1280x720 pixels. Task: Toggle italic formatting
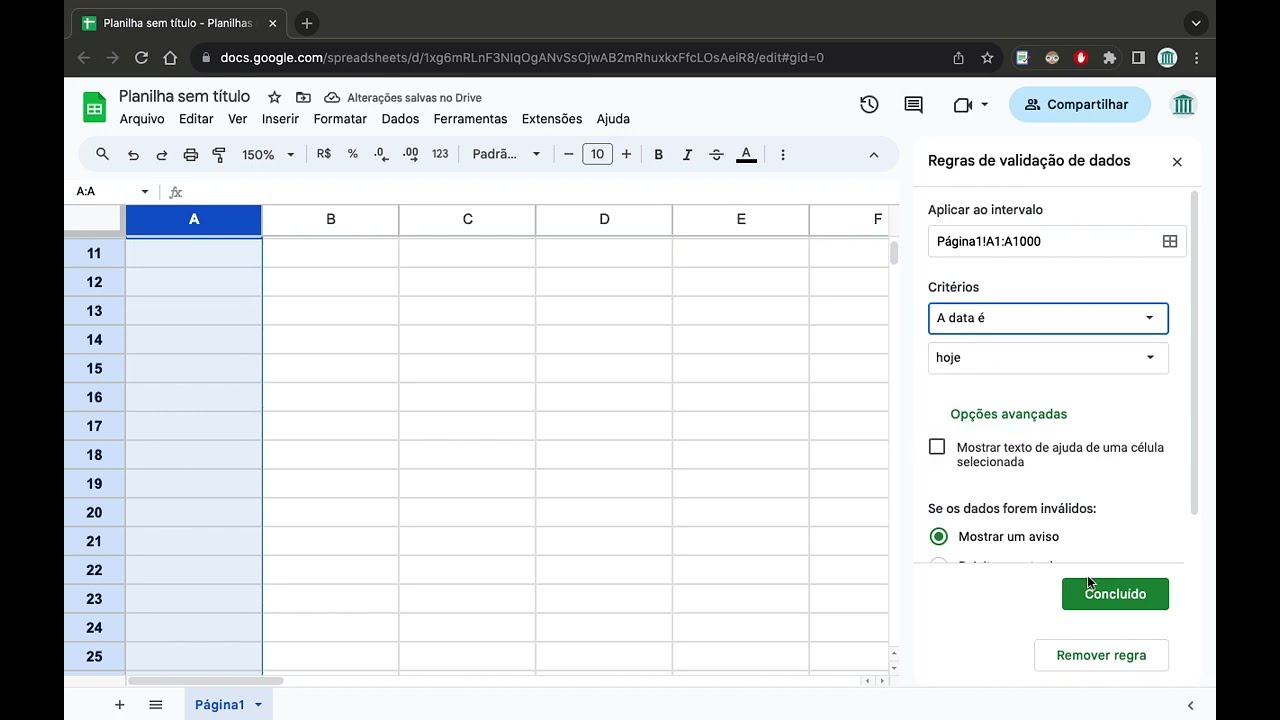(687, 154)
